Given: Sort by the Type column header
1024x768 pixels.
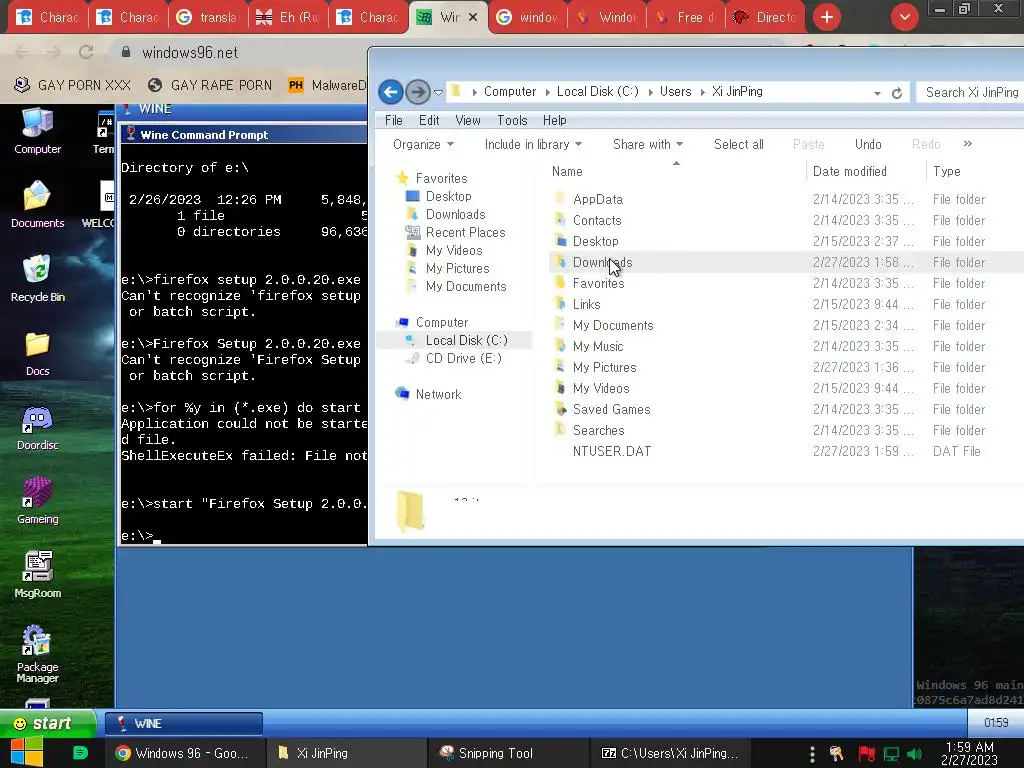Looking at the screenshot, I should pyautogui.click(x=946, y=171).
